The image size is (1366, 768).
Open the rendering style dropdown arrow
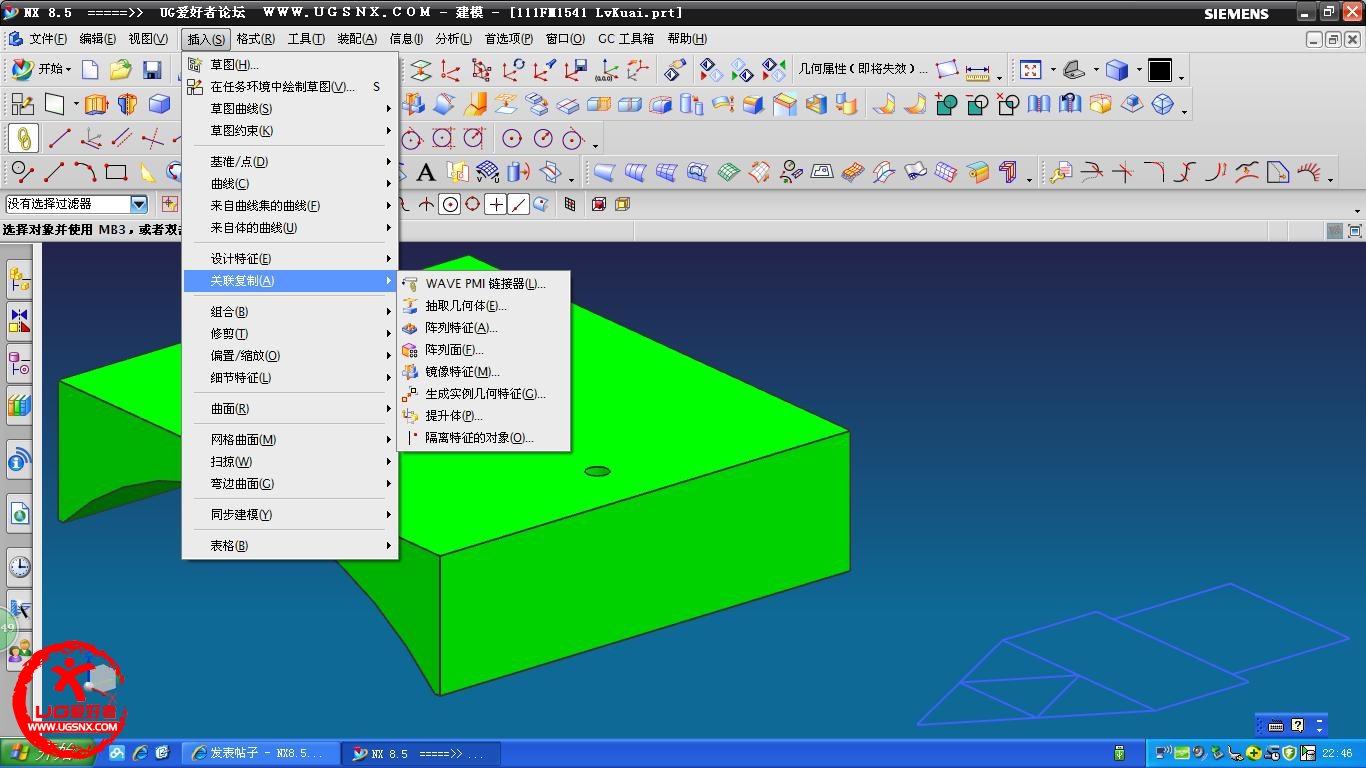pos(1138,70)
